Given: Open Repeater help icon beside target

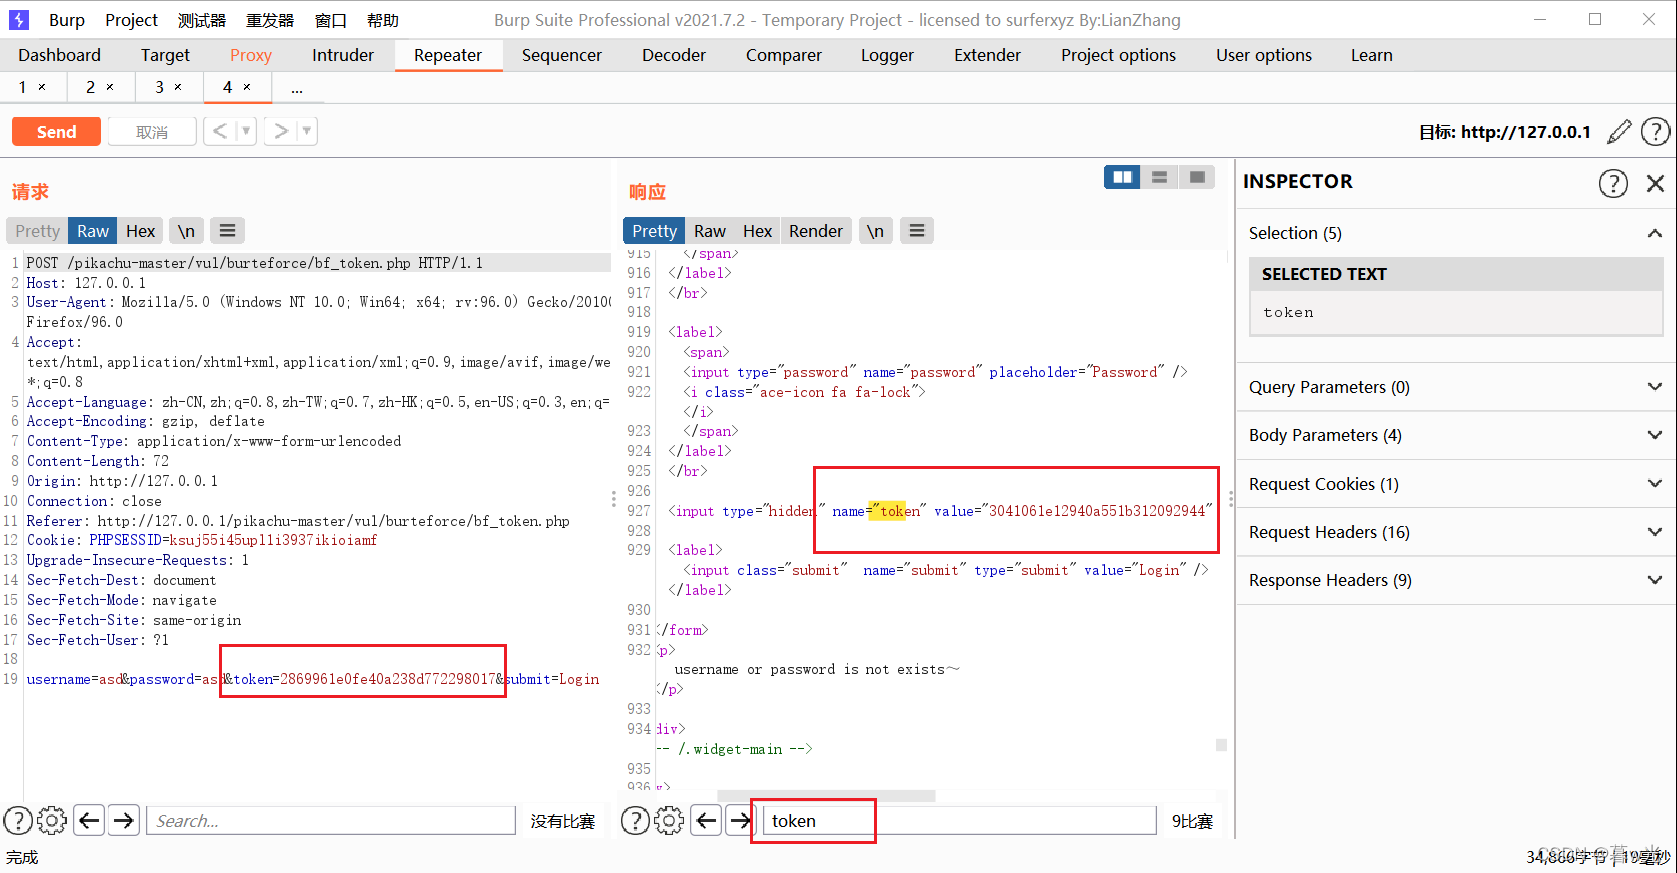Looking at the screenshot, I should click(x=1655, y=131).
